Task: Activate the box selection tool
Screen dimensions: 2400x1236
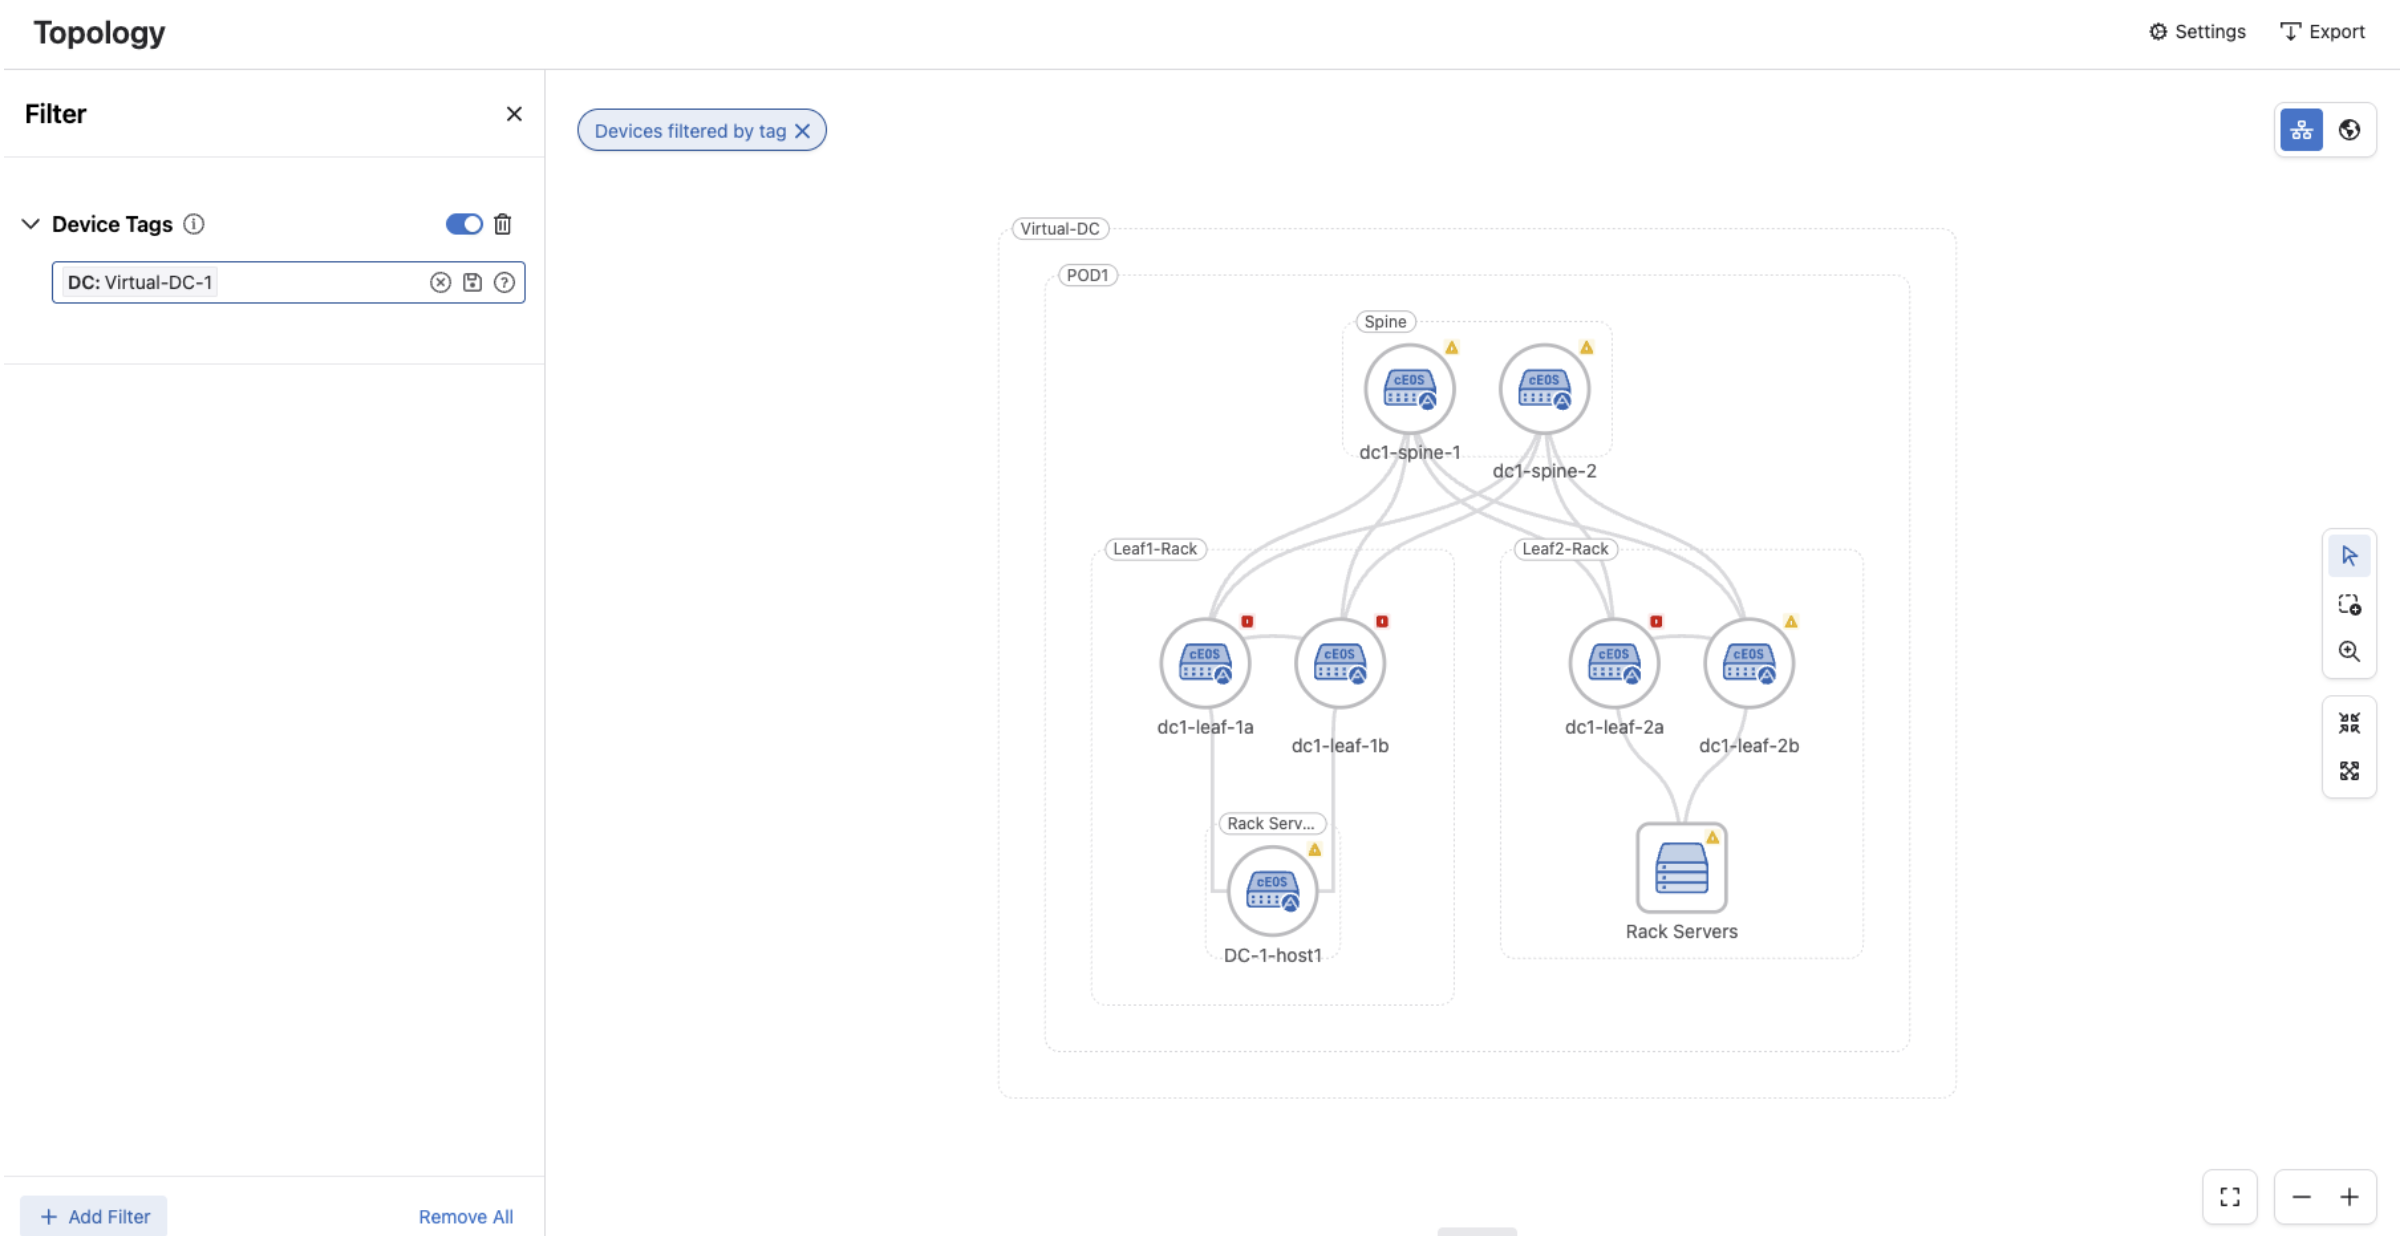Action: [x=2349, y=604]
